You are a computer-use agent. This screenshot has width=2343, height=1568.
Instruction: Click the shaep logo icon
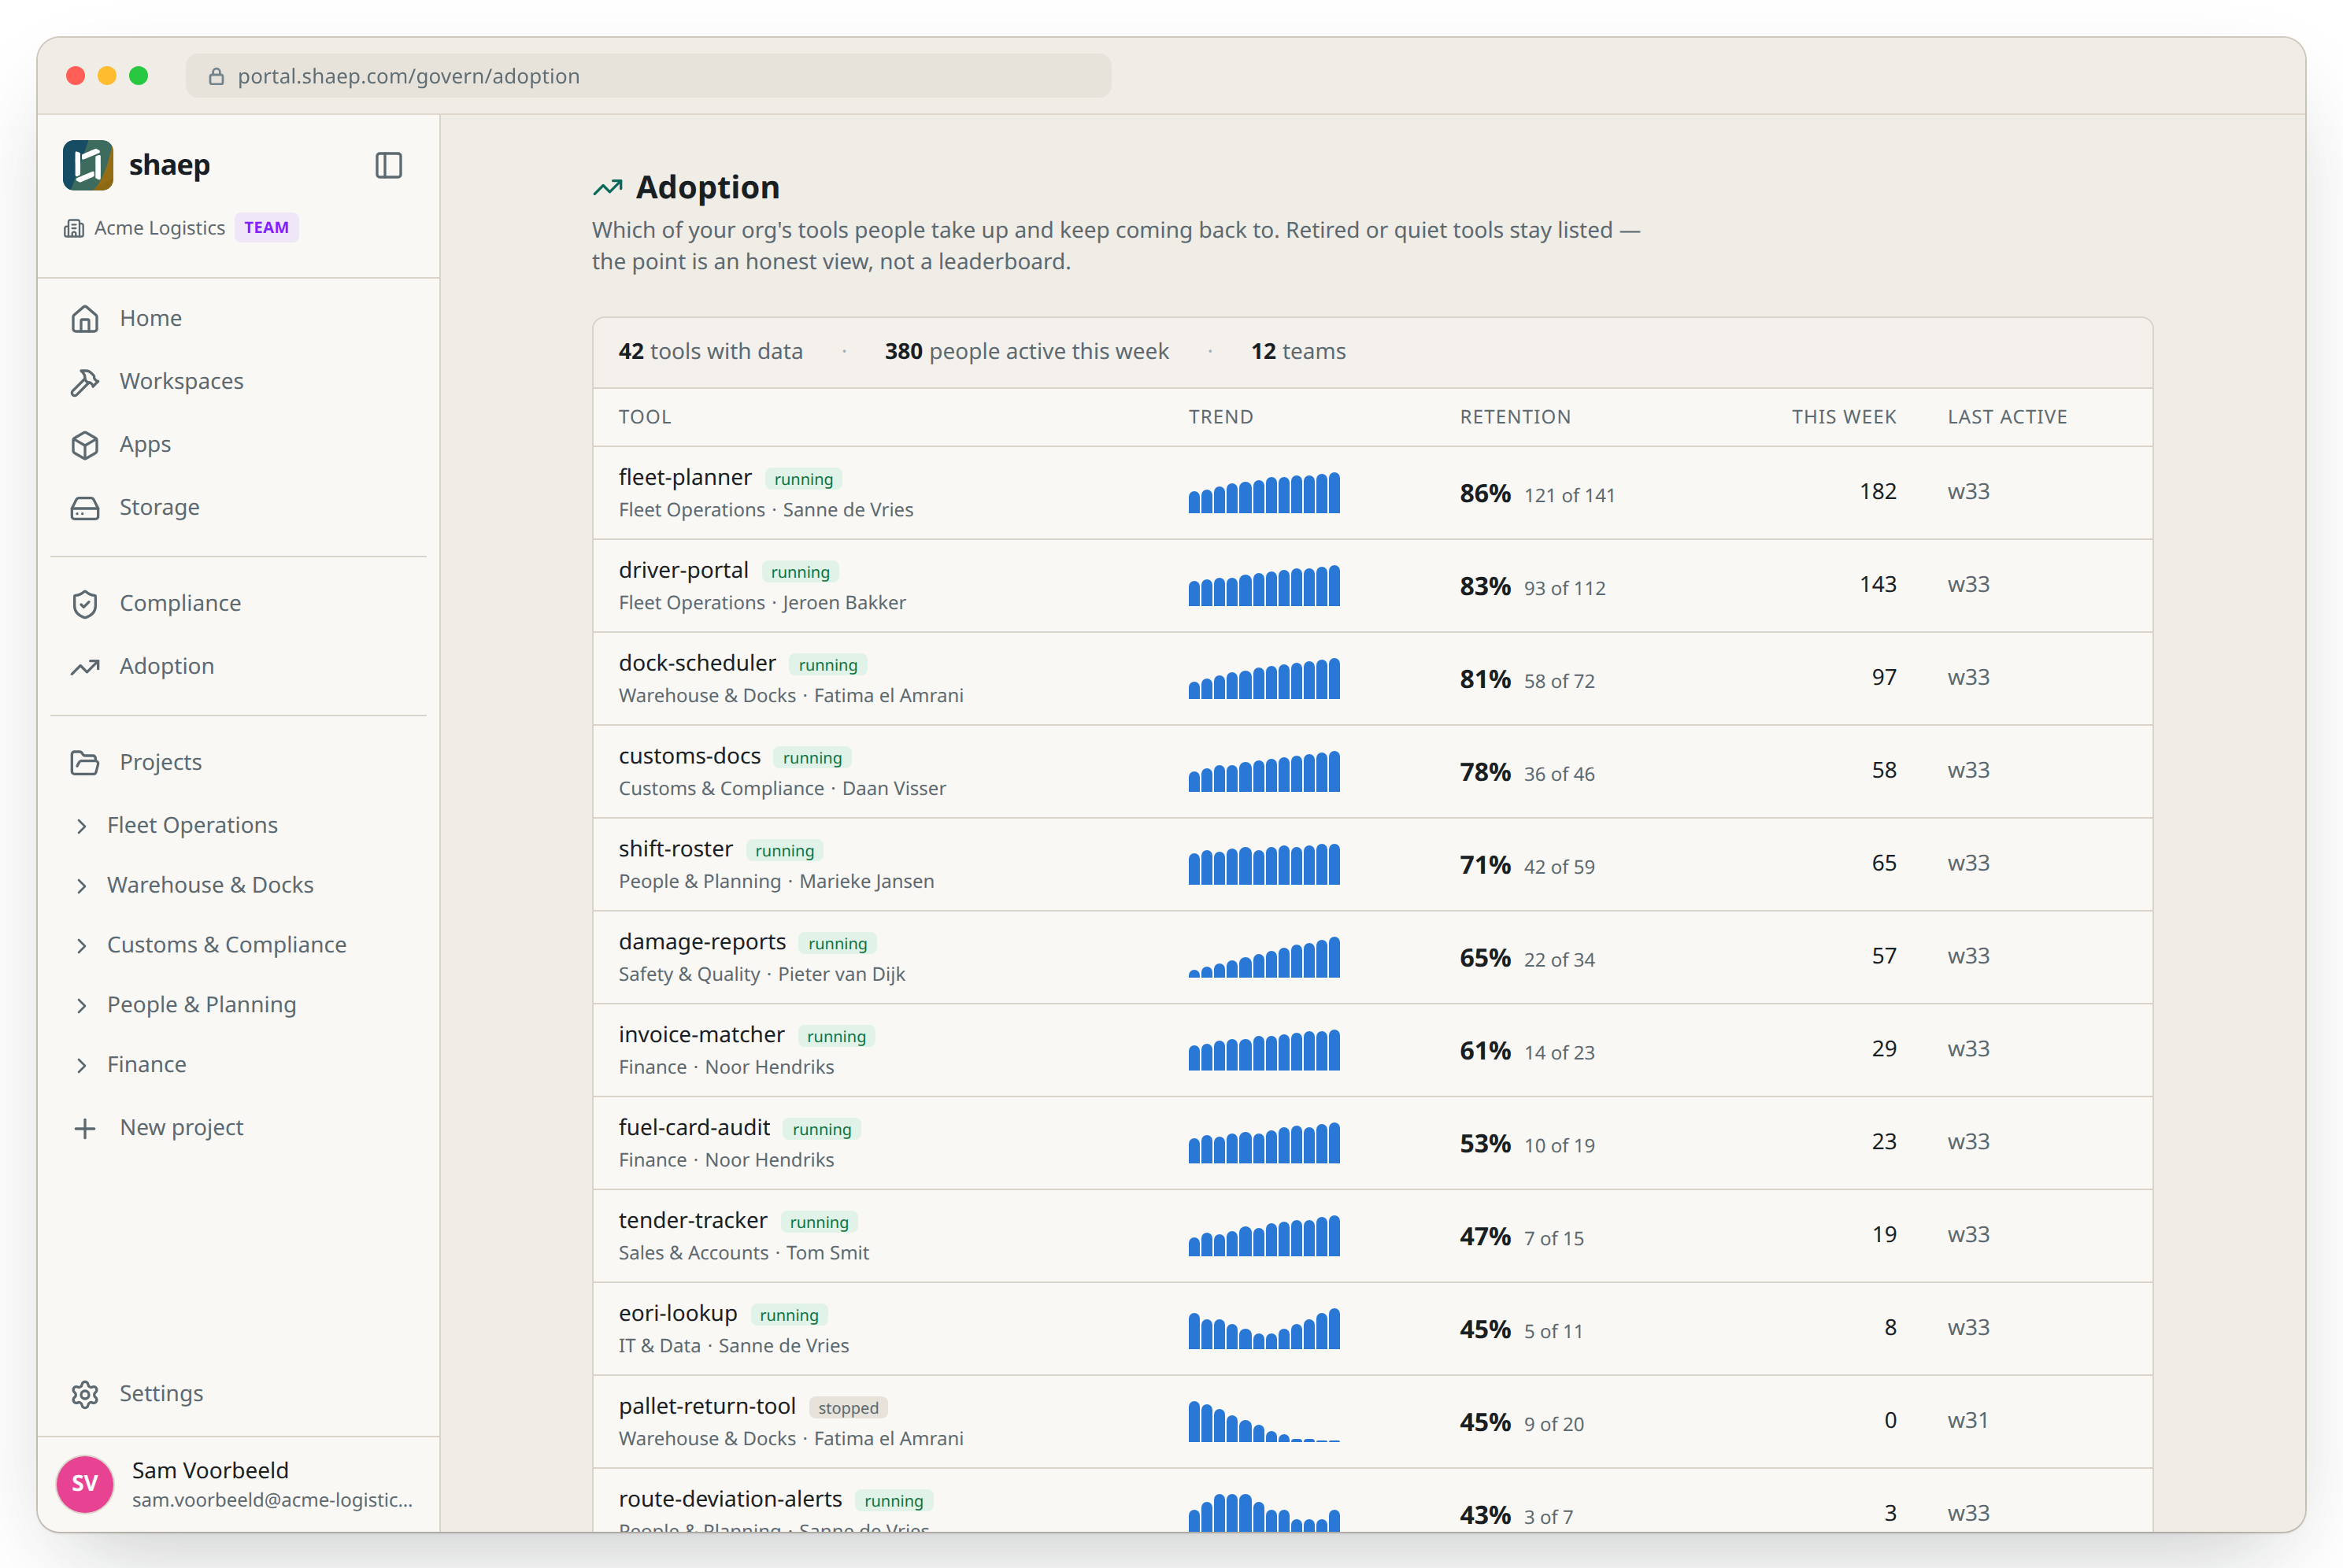click(88, 165)
